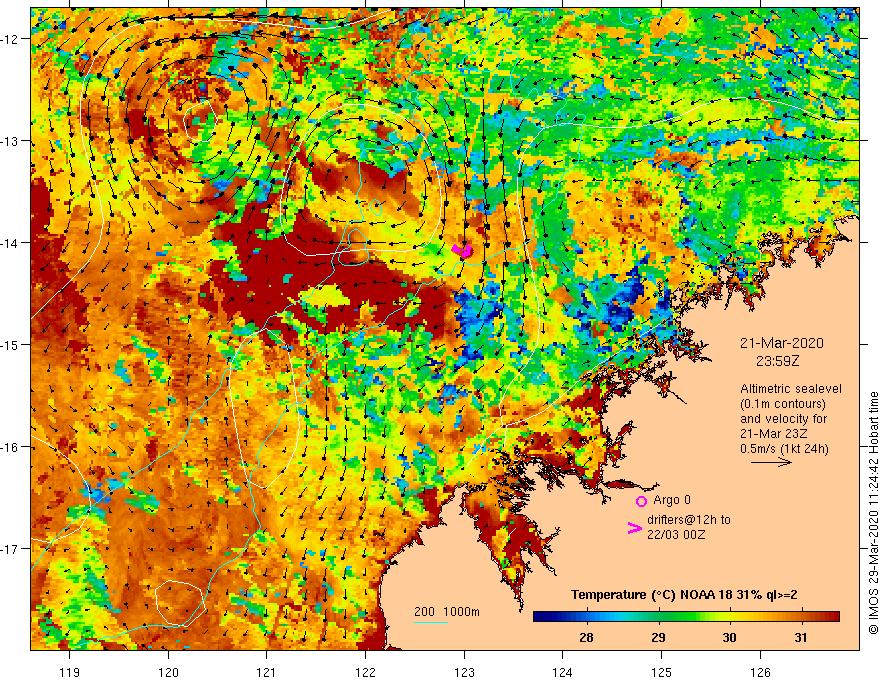Screen dimensions: 880x680
Task: Click latitude axis label -12
Action: tap(11, 39)
